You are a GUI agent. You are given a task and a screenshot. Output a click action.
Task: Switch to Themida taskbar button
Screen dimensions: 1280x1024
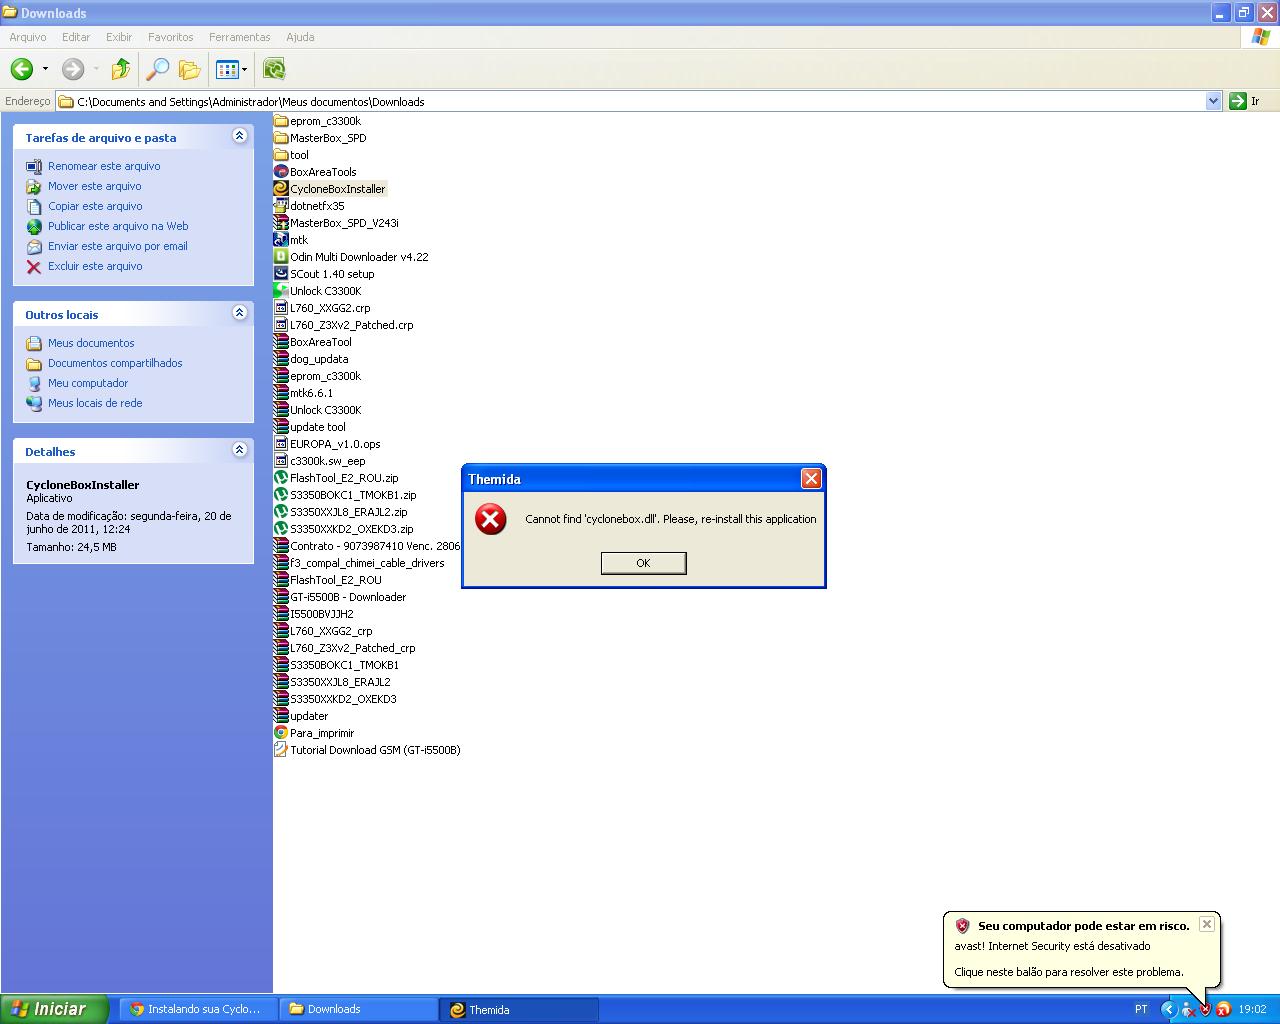pos(519,1009)
